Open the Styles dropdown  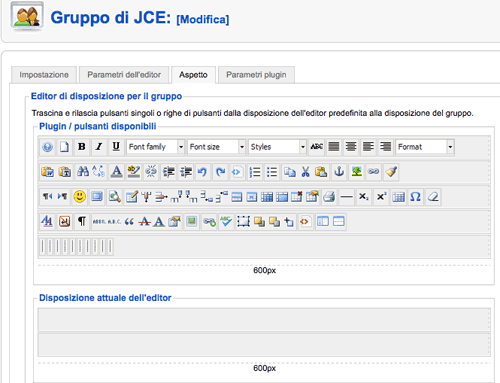pos(277,147)
